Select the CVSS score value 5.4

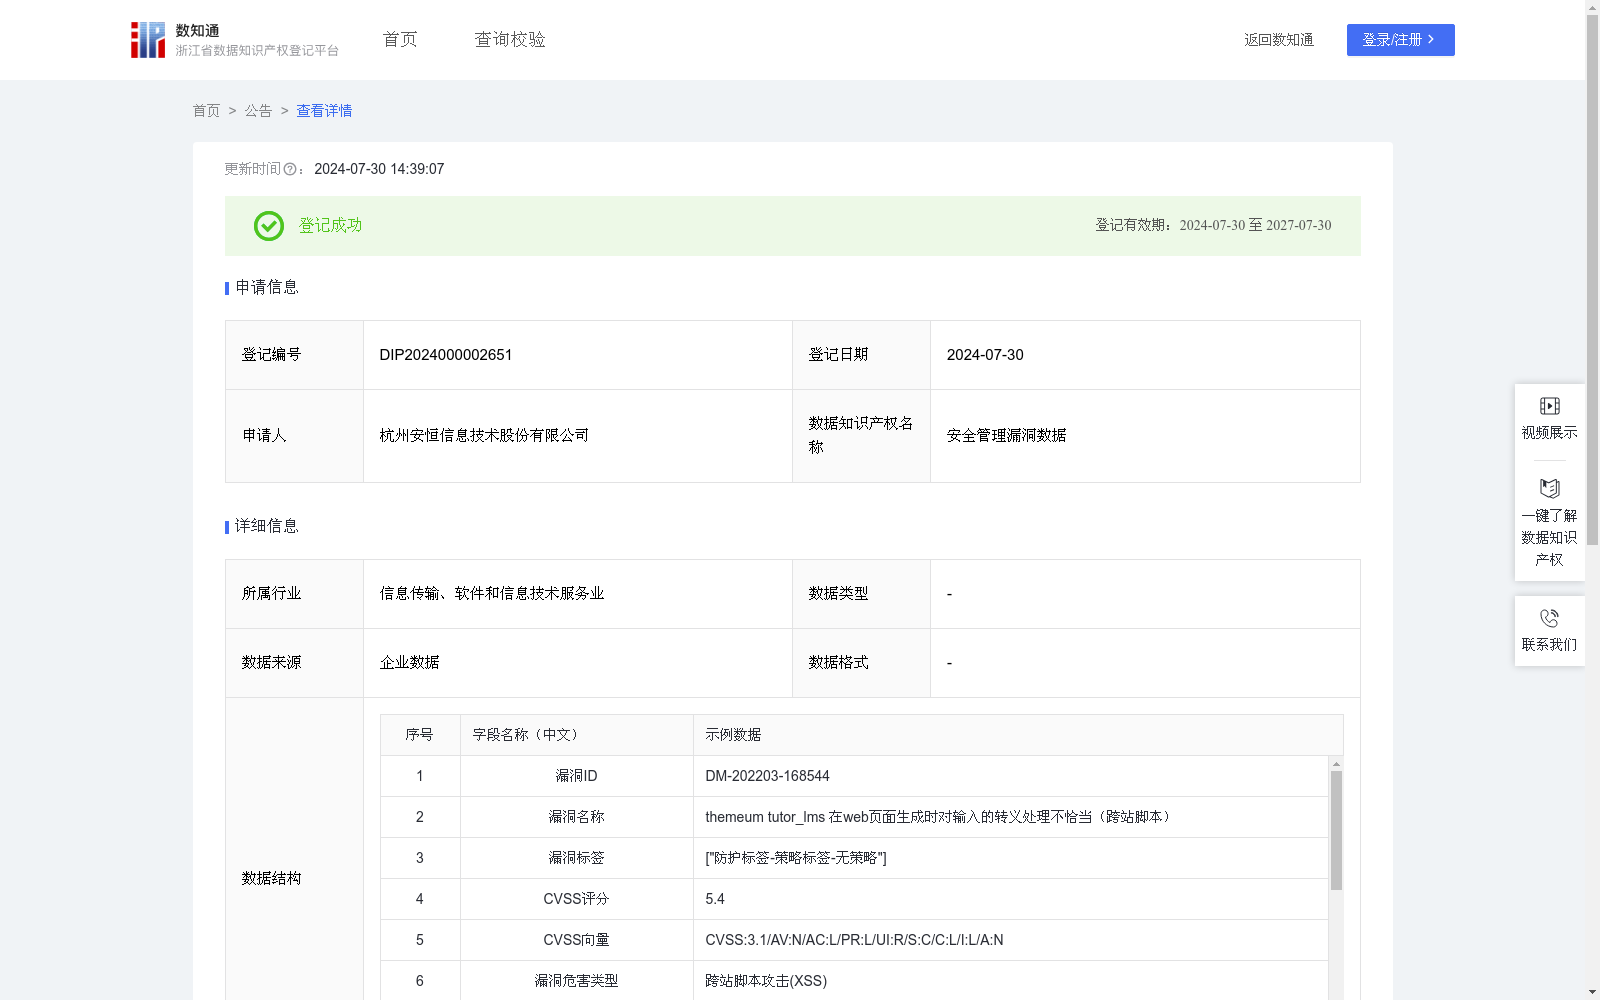point(715,899)
